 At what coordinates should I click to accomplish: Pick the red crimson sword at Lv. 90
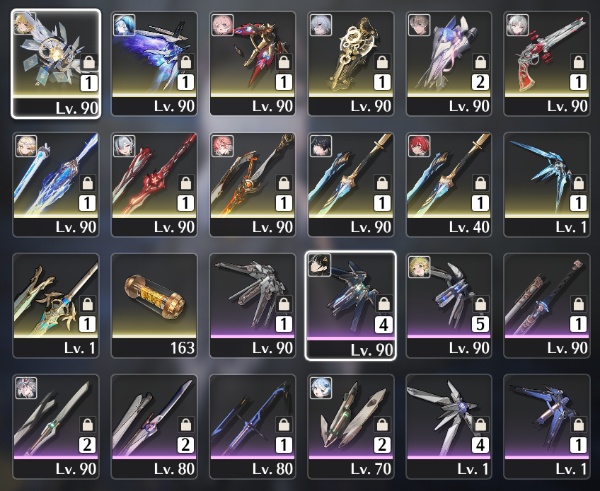pos(154,184)
